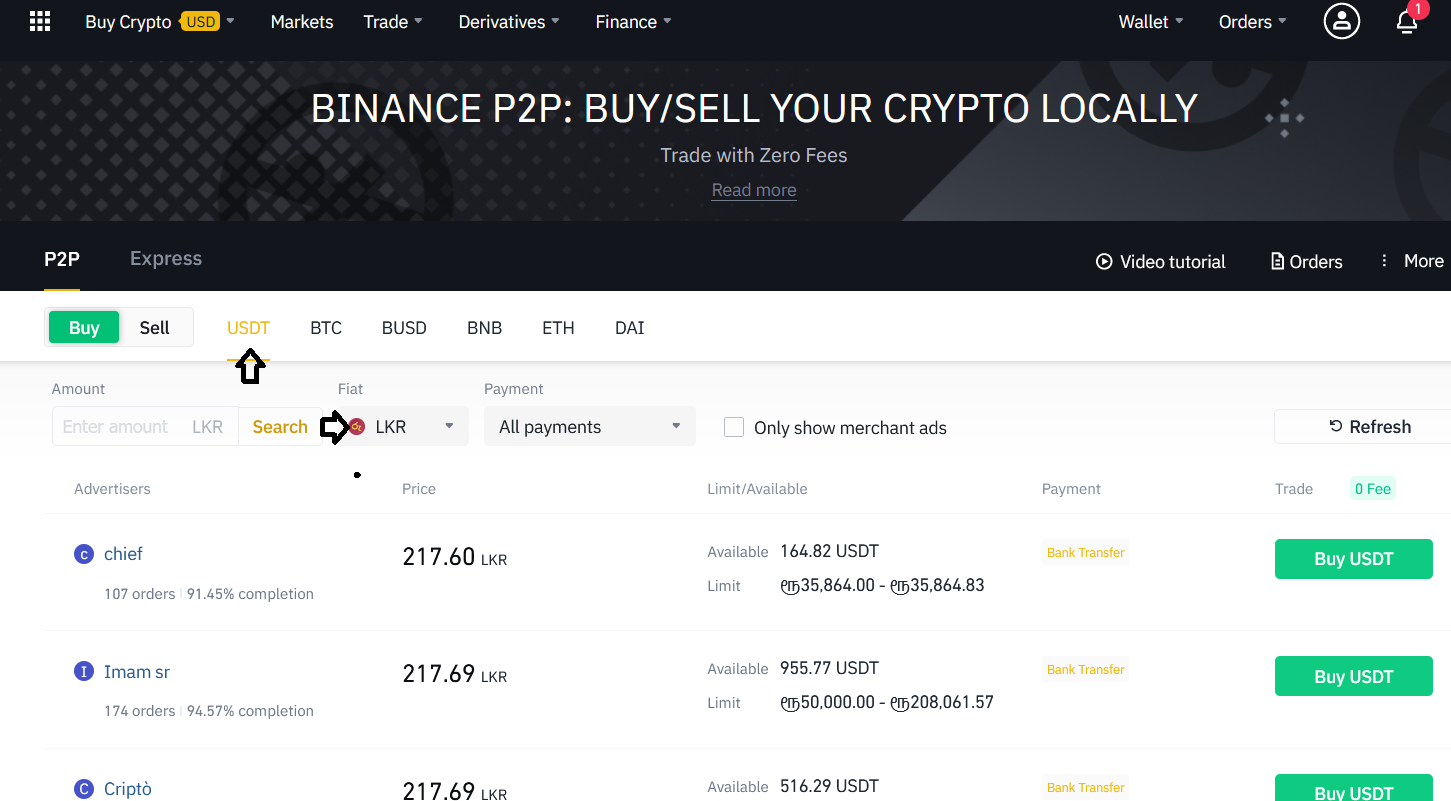The width and height of the screenshot is (1451, 801).
Task: Select the ETH coin tab
Action: coord(558,327)
